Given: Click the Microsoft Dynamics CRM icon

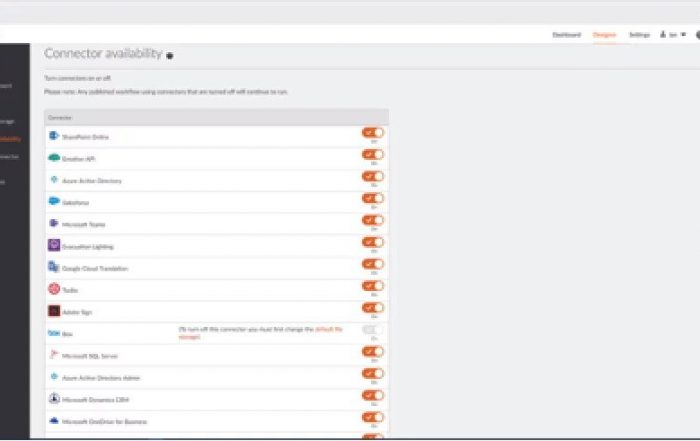Looking at the screenshot, I should click(54, 399).
